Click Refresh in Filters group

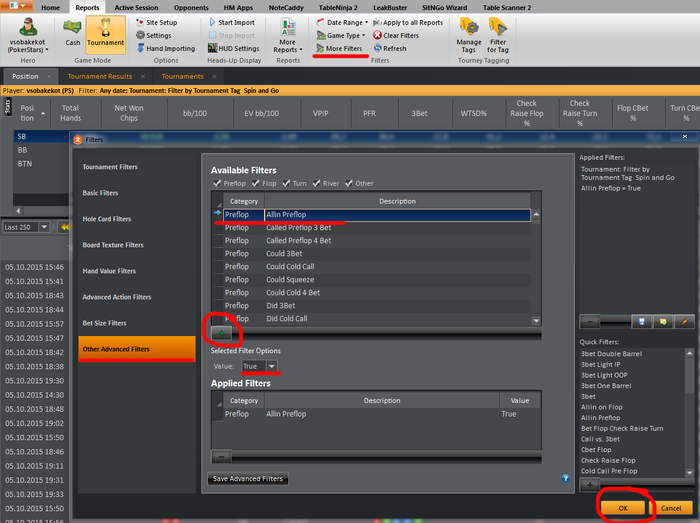tap(390, 48)
